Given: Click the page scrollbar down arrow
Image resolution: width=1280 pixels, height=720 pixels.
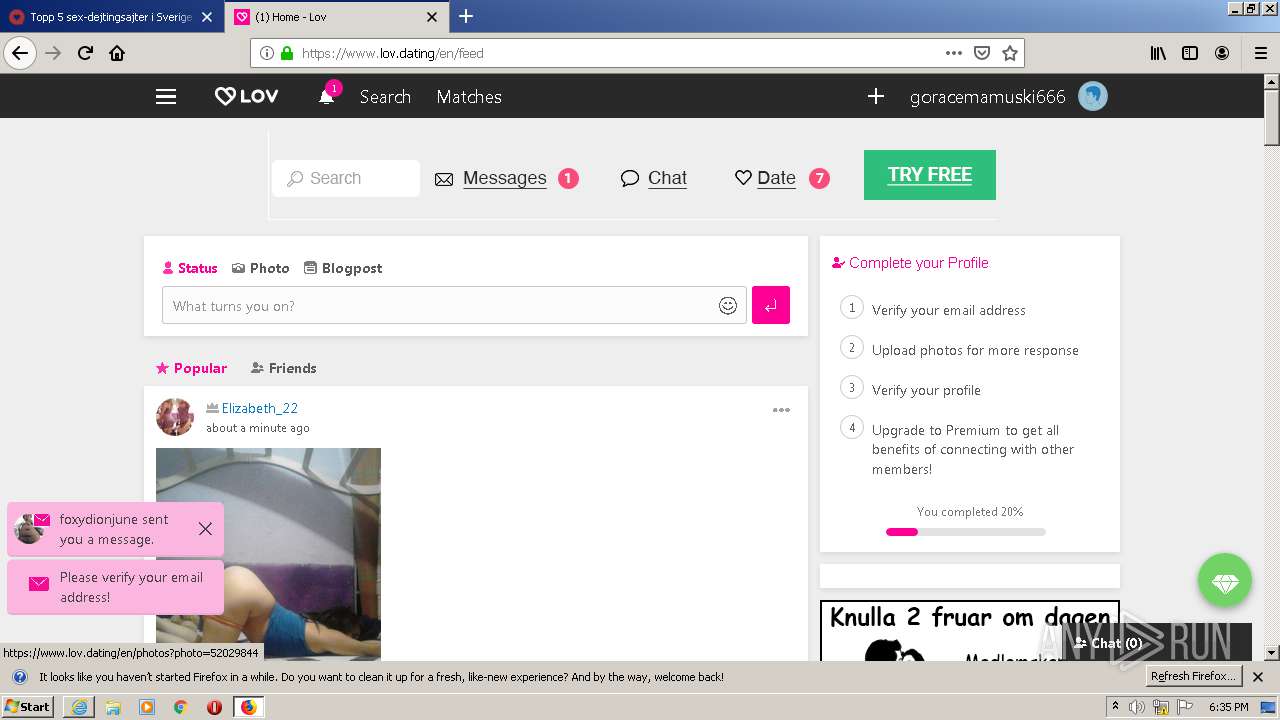Looking at the screenshot, I should [x=1272, y=653].
